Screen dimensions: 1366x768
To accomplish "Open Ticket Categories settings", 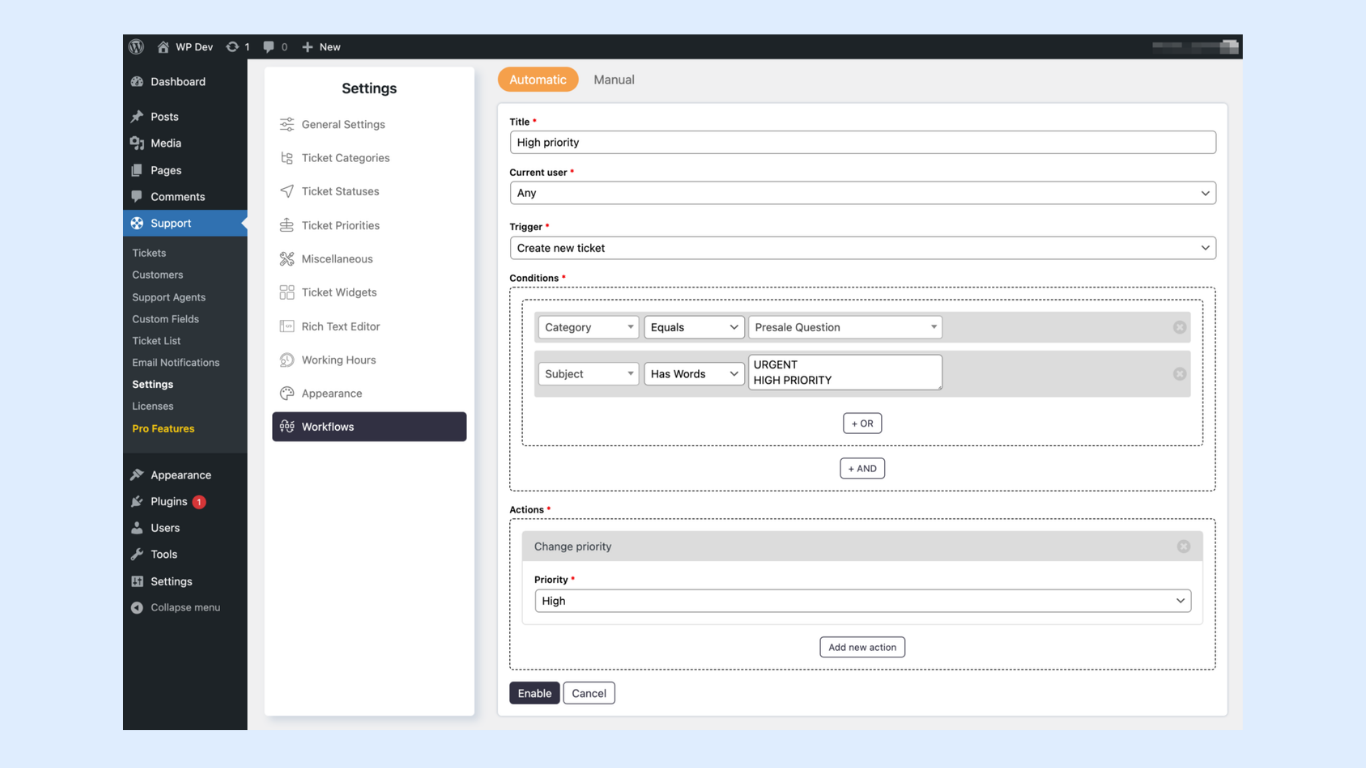I will coord(345,158).
